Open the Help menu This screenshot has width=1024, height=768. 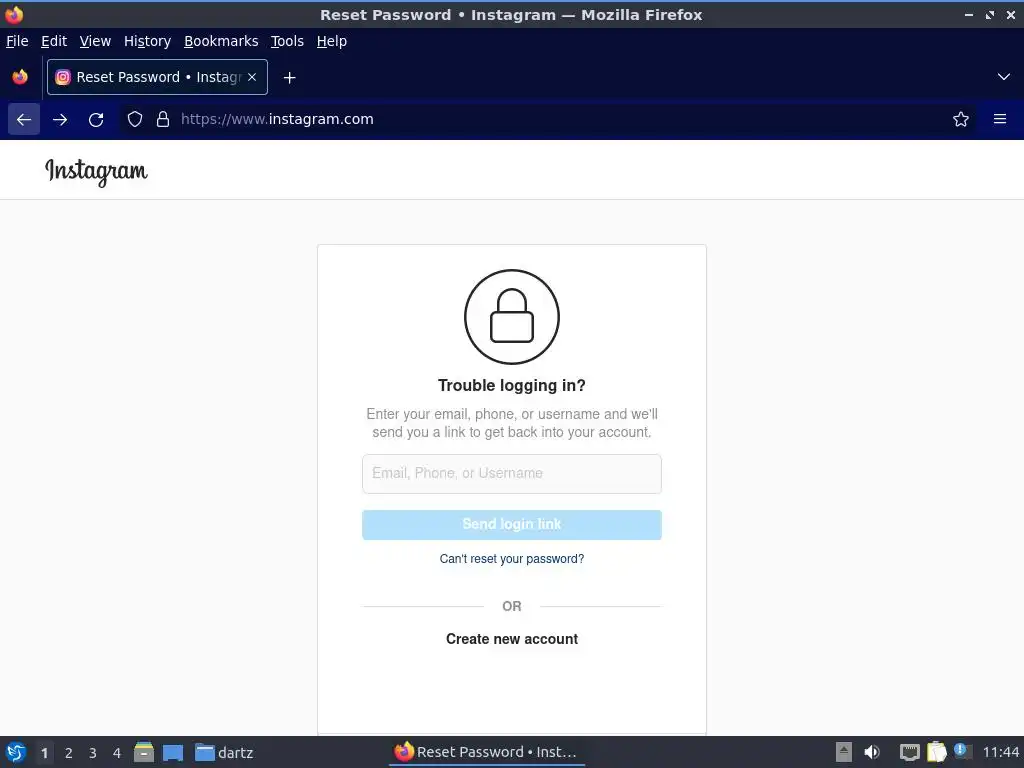tap(332, 41)
